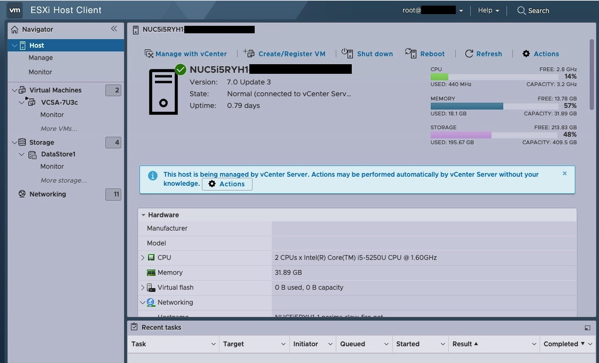Click the Recent tasks clipboard icon

(x=134, y=327)
